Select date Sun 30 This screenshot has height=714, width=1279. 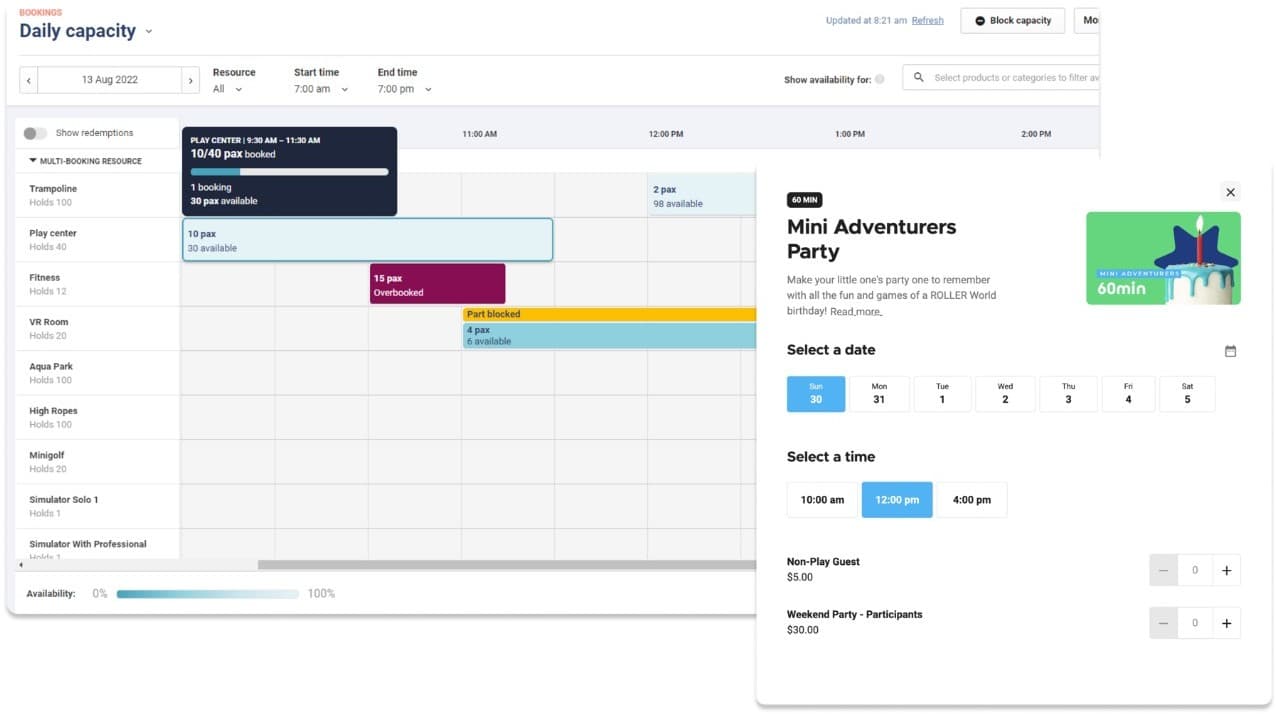[816, 394]
